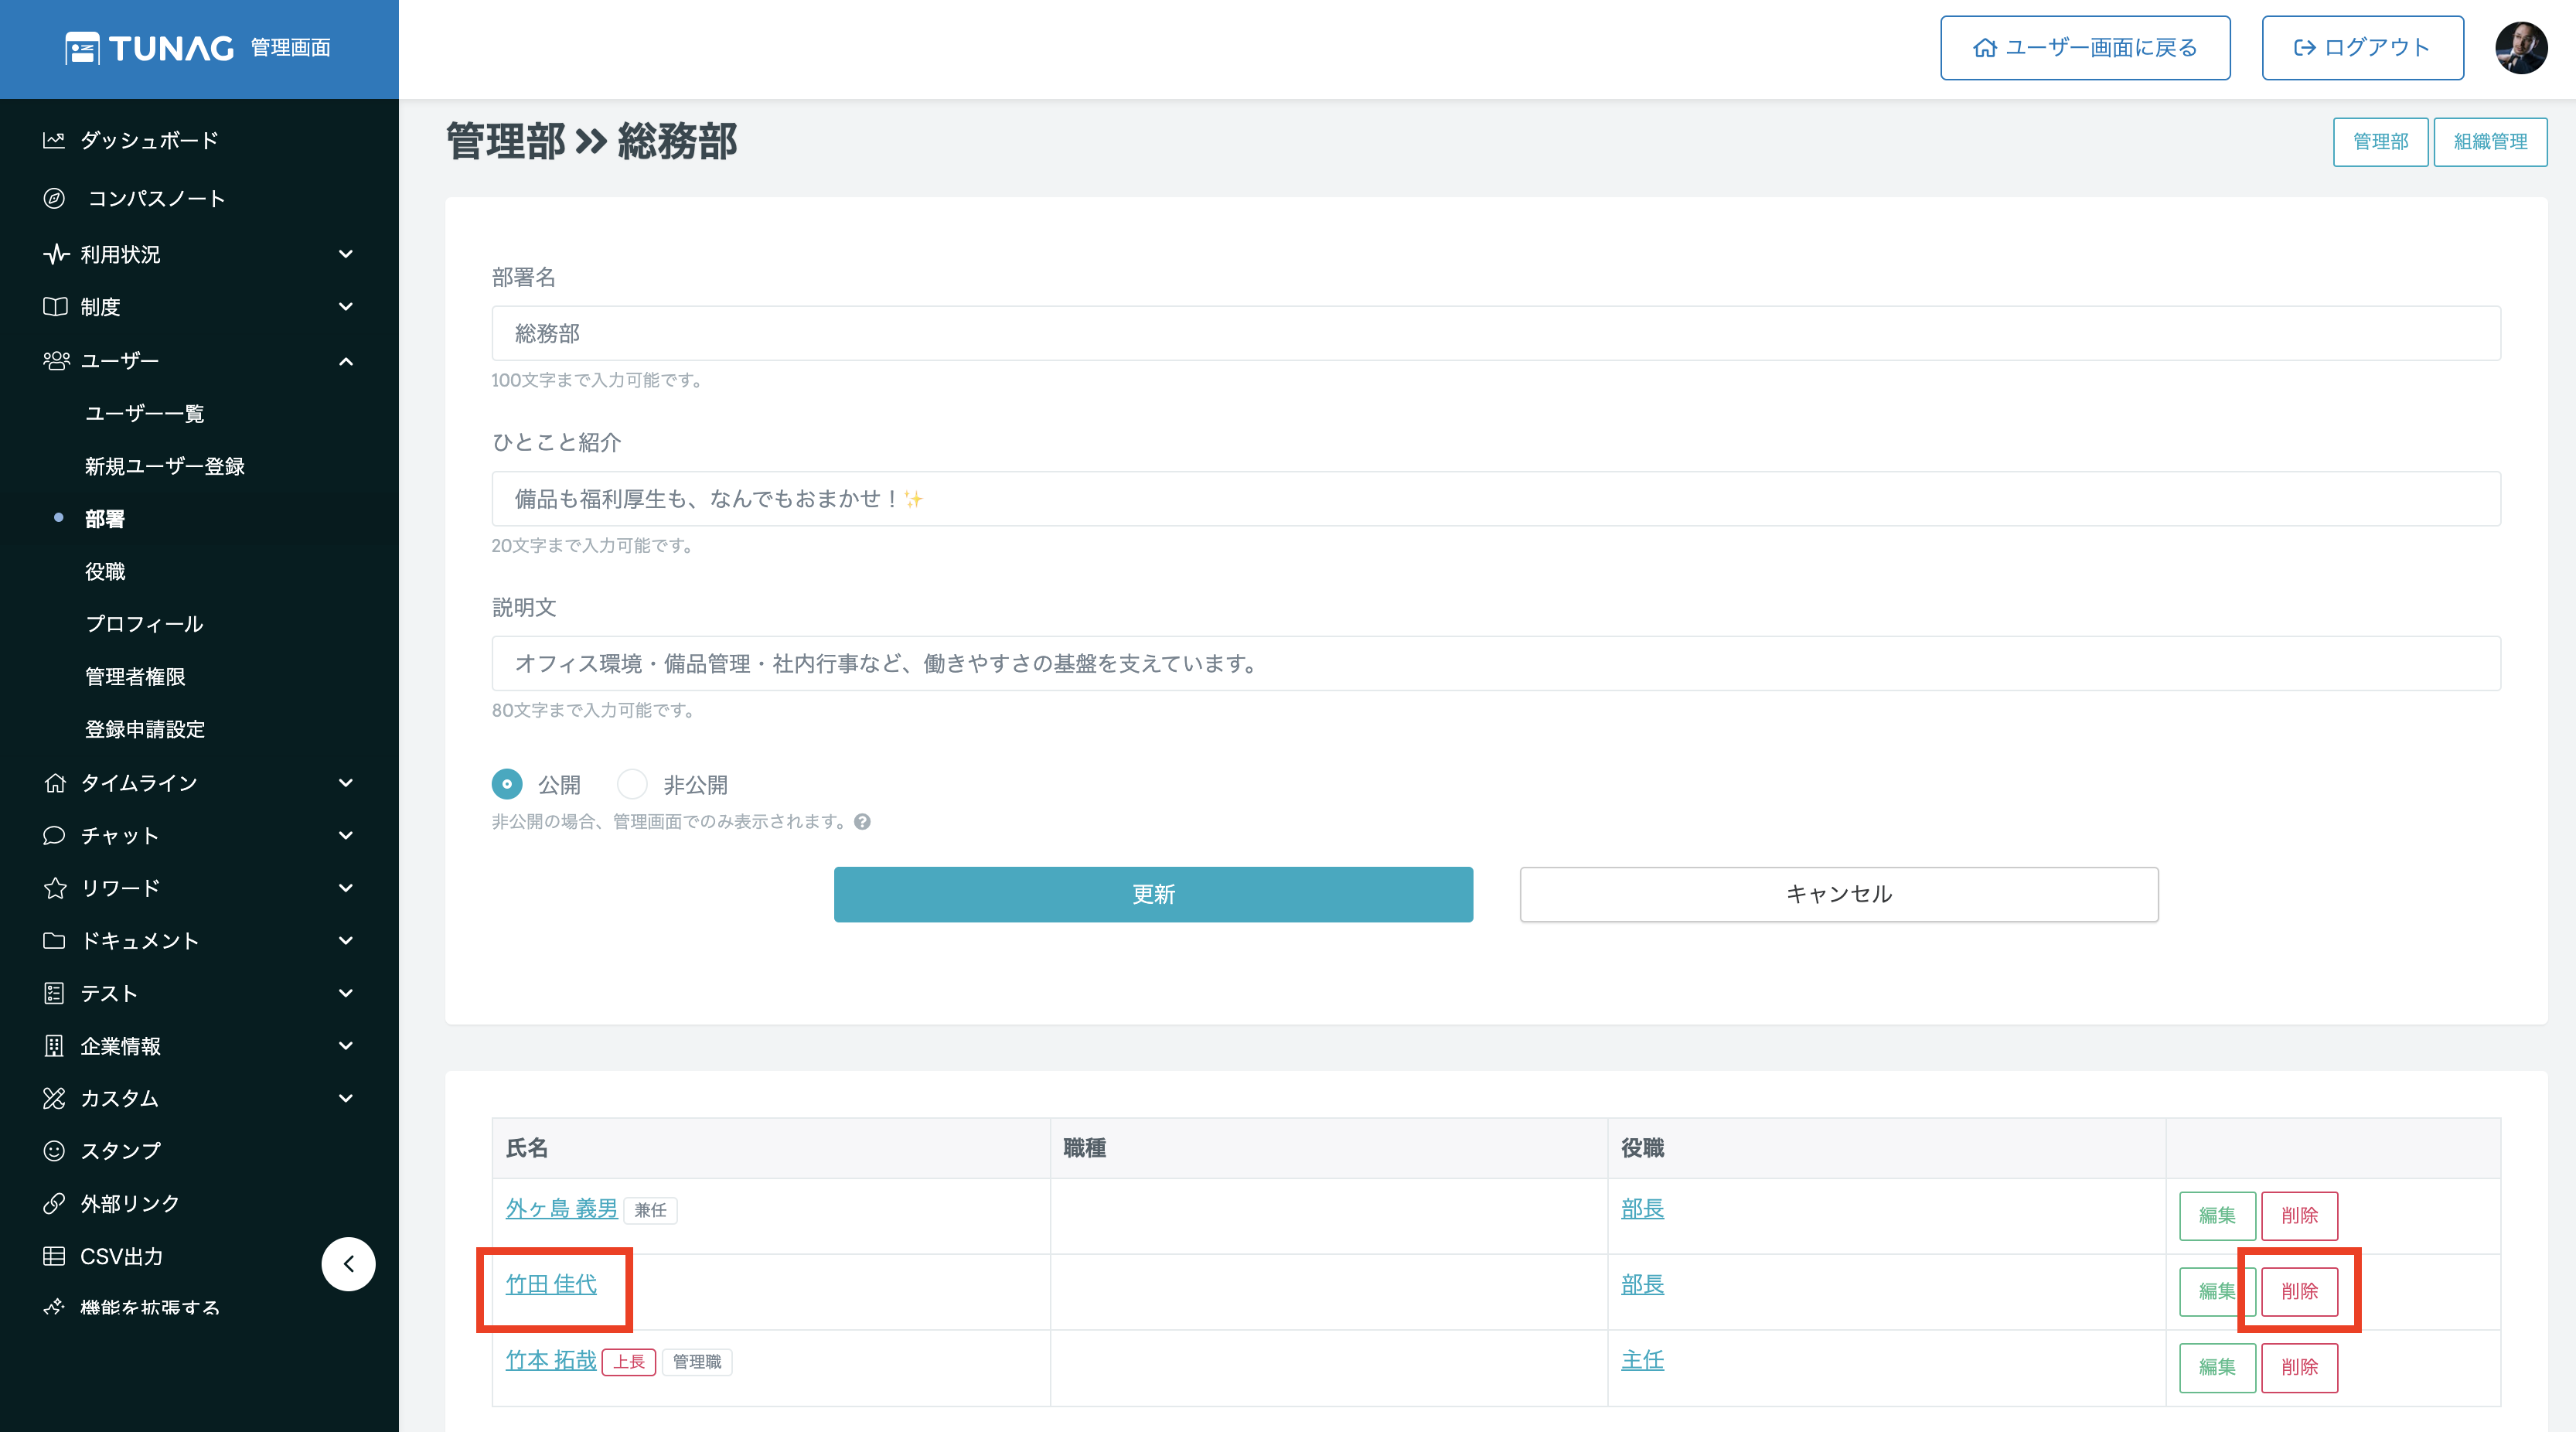Click the 管理部 breadcrumb button
Viewport: 2576px width, 1432px height.
[x=2380, y=142]
